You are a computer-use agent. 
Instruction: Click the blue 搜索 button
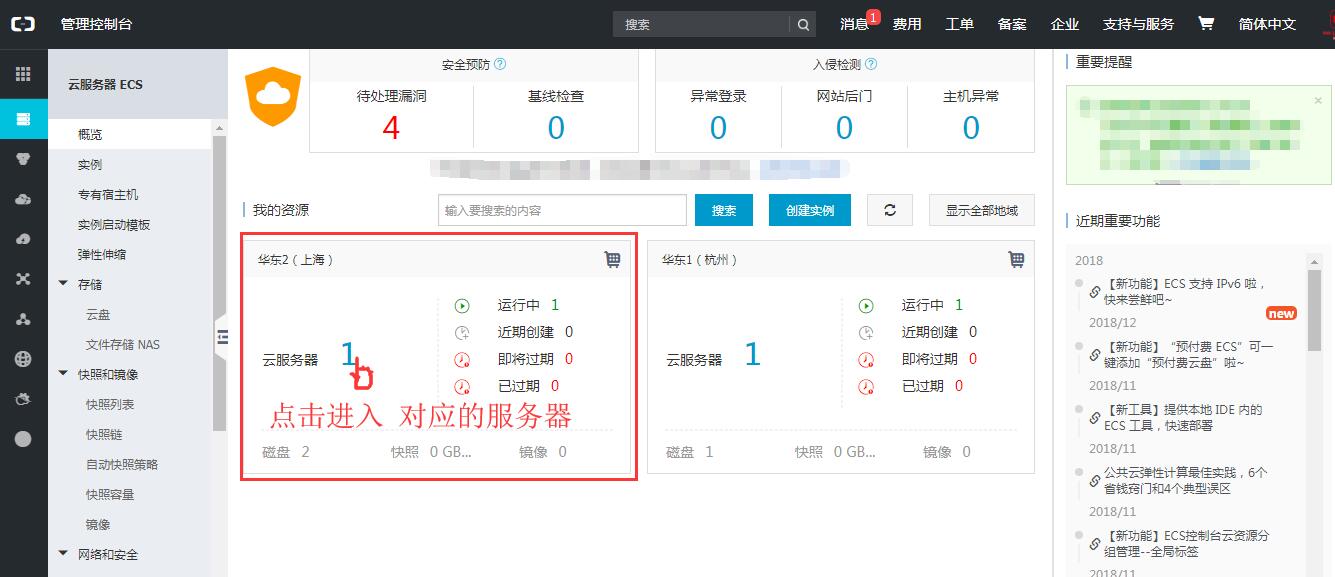click(x=724, y=210)
